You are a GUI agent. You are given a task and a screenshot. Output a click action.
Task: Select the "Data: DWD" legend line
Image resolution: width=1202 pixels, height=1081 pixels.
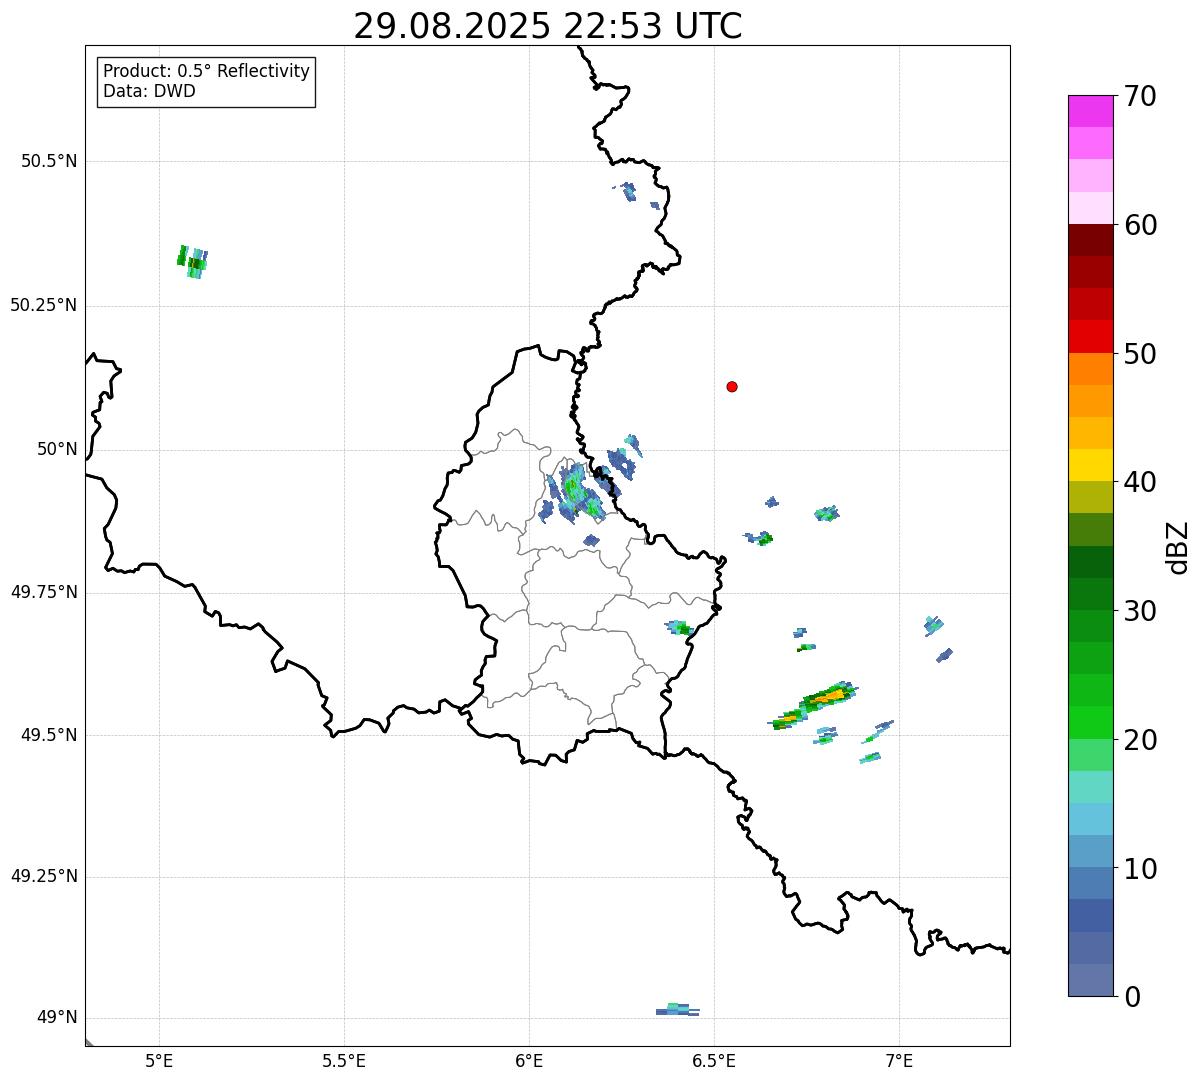(x=150, y=91)
